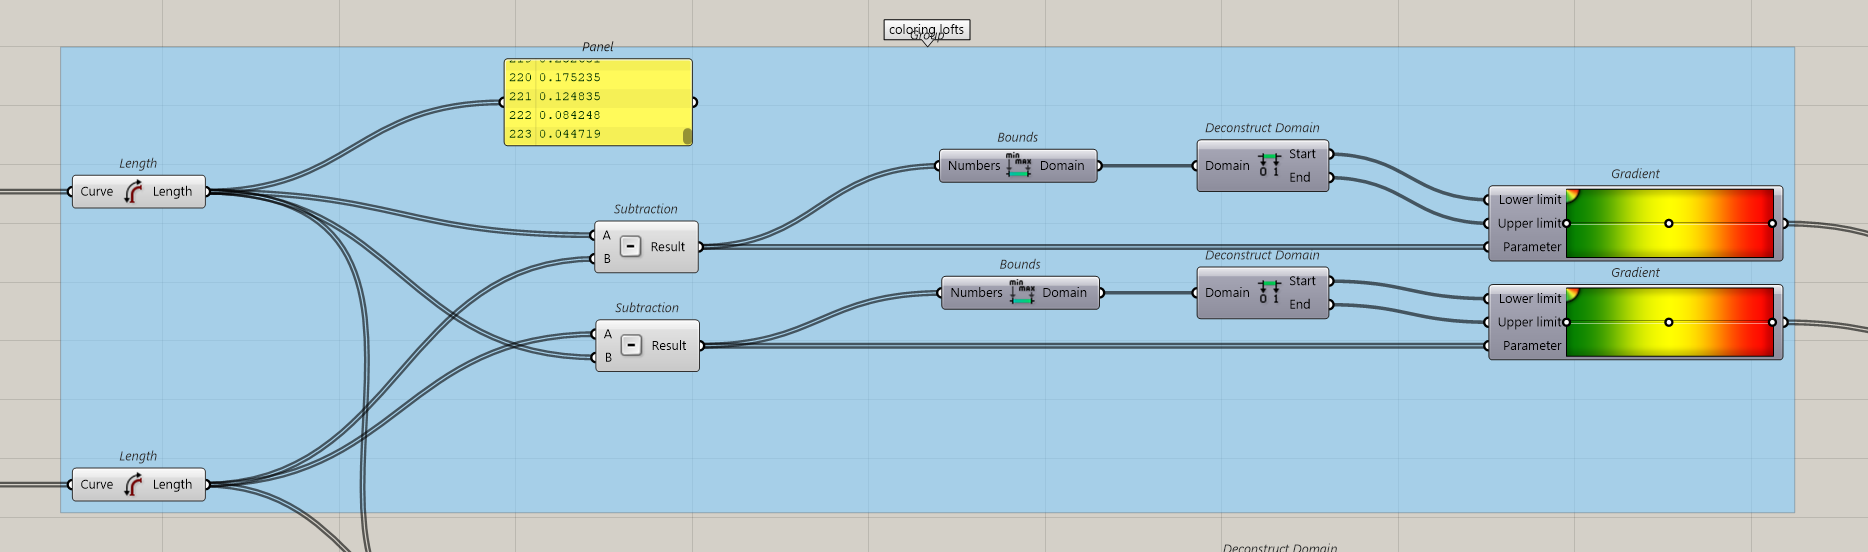The width and height of the screenshot is (1868, 552).
Task: Click the min-max icon on the lower Bounds component
Action: click(1022, 293)
